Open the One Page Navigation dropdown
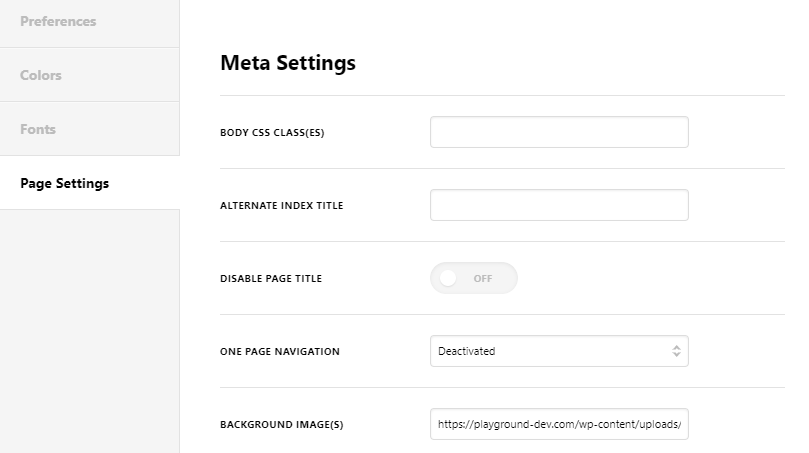Screen dimensions: 809x453 pos(559,351)
